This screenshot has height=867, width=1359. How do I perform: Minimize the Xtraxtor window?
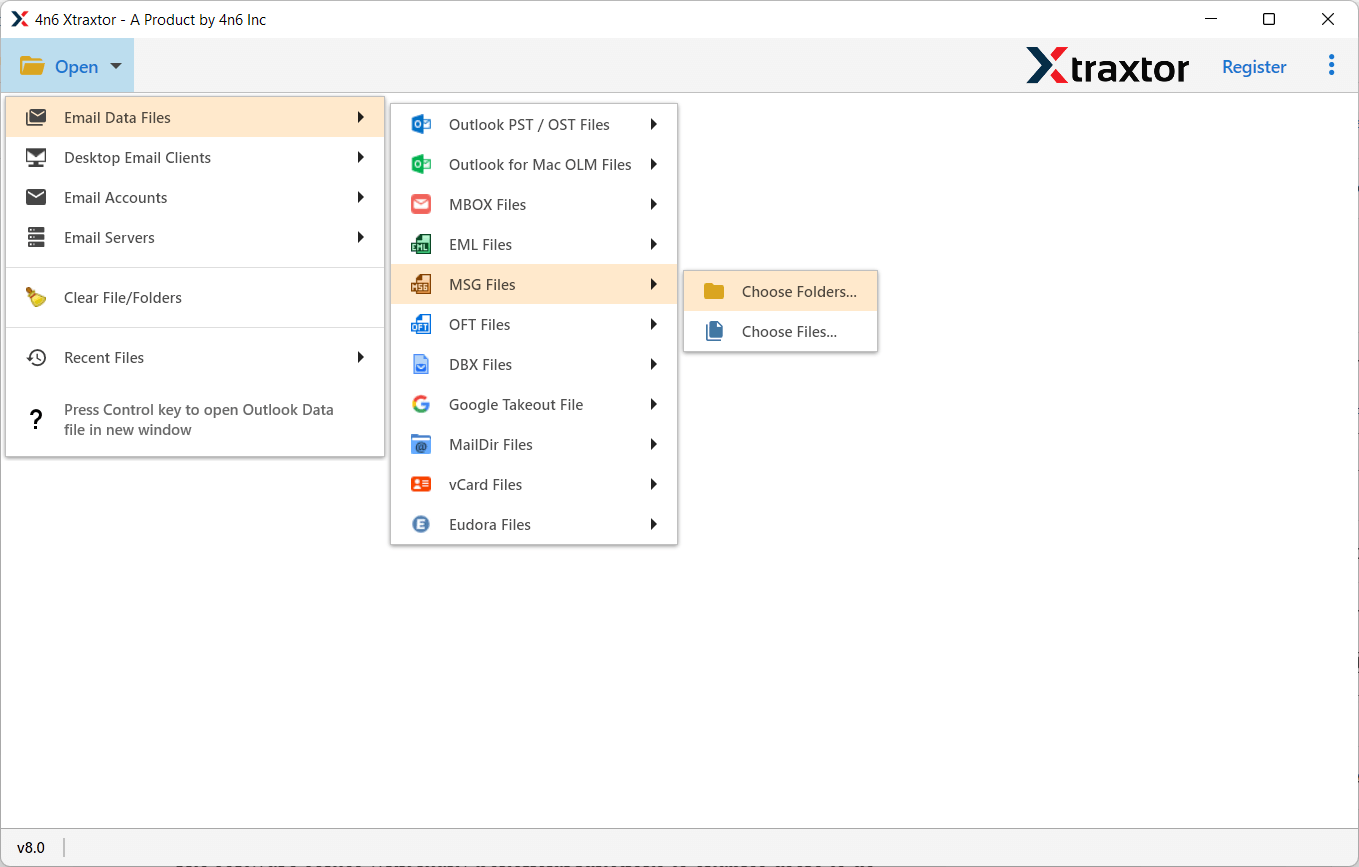tap(1209, 19)
